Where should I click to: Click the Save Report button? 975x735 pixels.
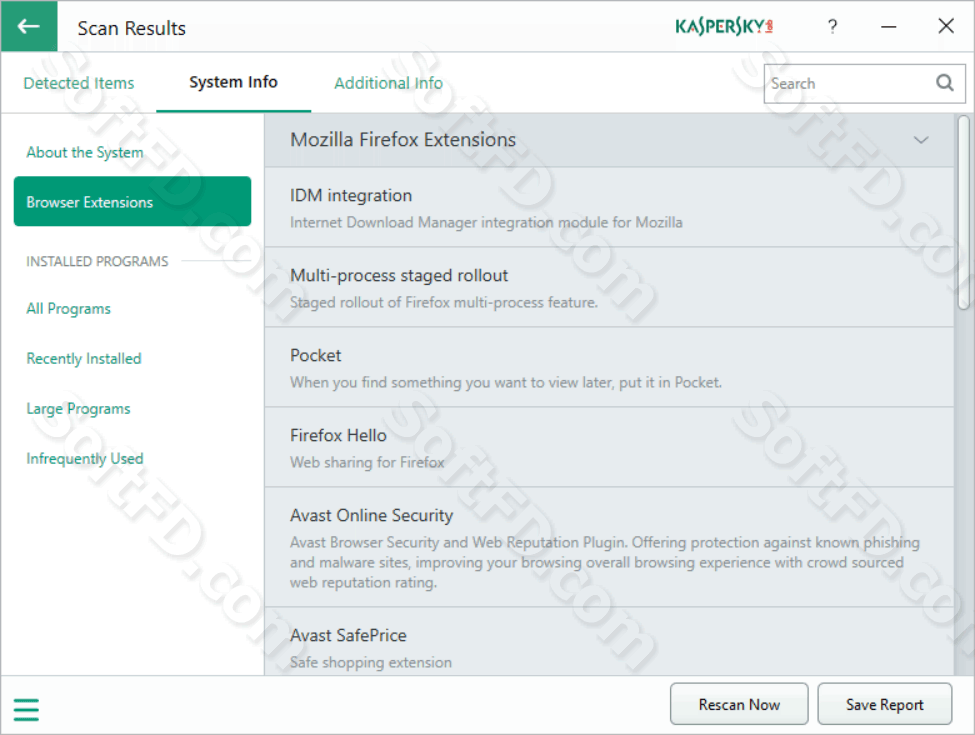point(884,704)
